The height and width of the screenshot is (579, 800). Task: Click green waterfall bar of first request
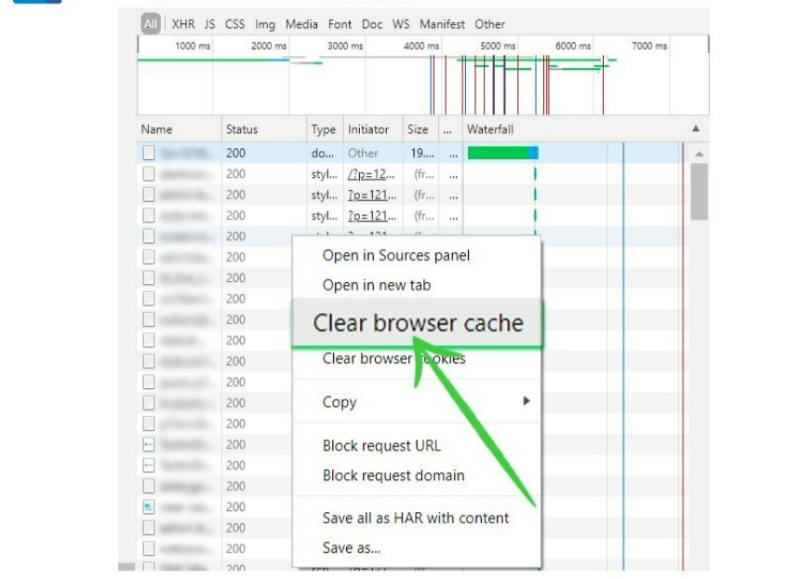[503, 153]
